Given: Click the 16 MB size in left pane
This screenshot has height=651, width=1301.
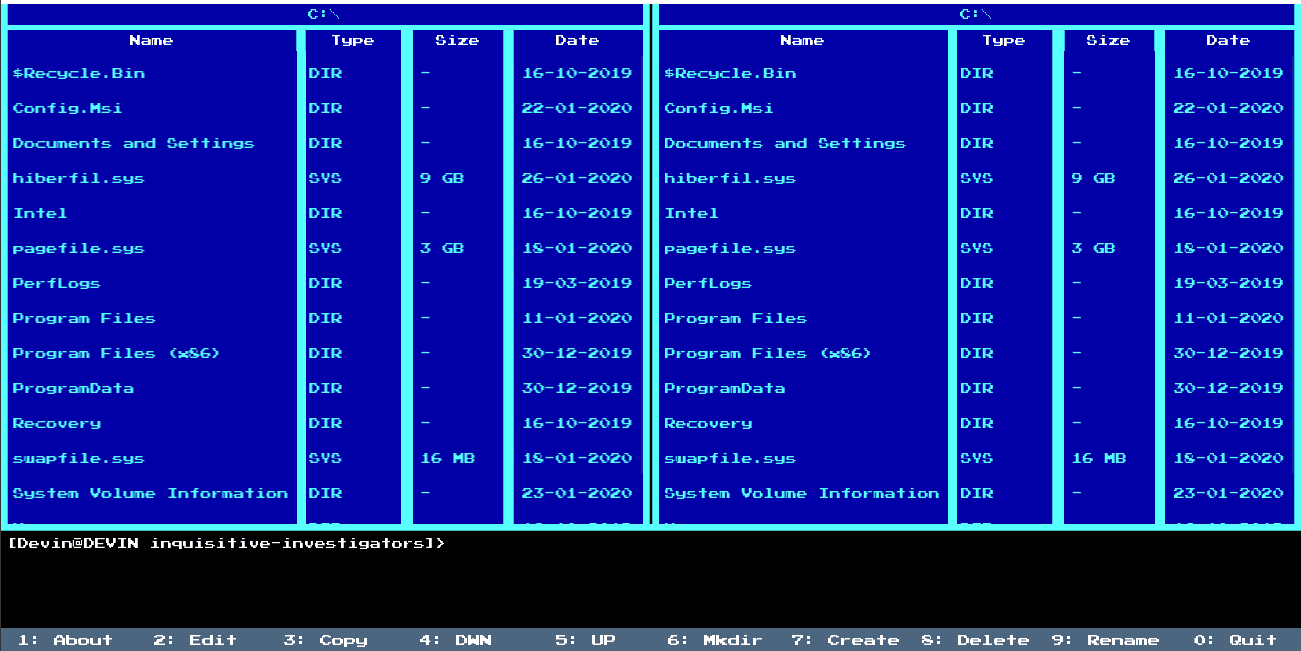Looking at the screenshot, I should [x=448, y=458].
